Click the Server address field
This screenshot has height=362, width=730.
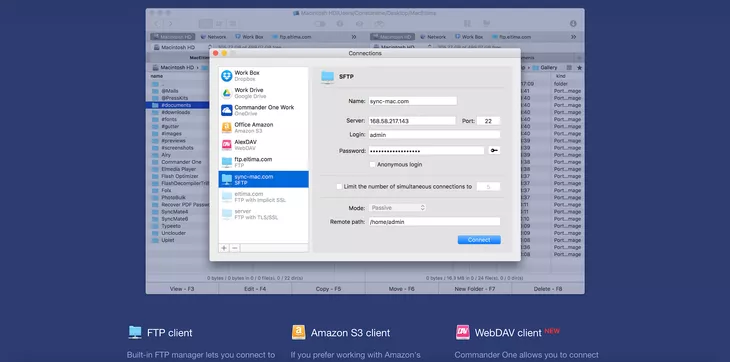click(412, 121)
